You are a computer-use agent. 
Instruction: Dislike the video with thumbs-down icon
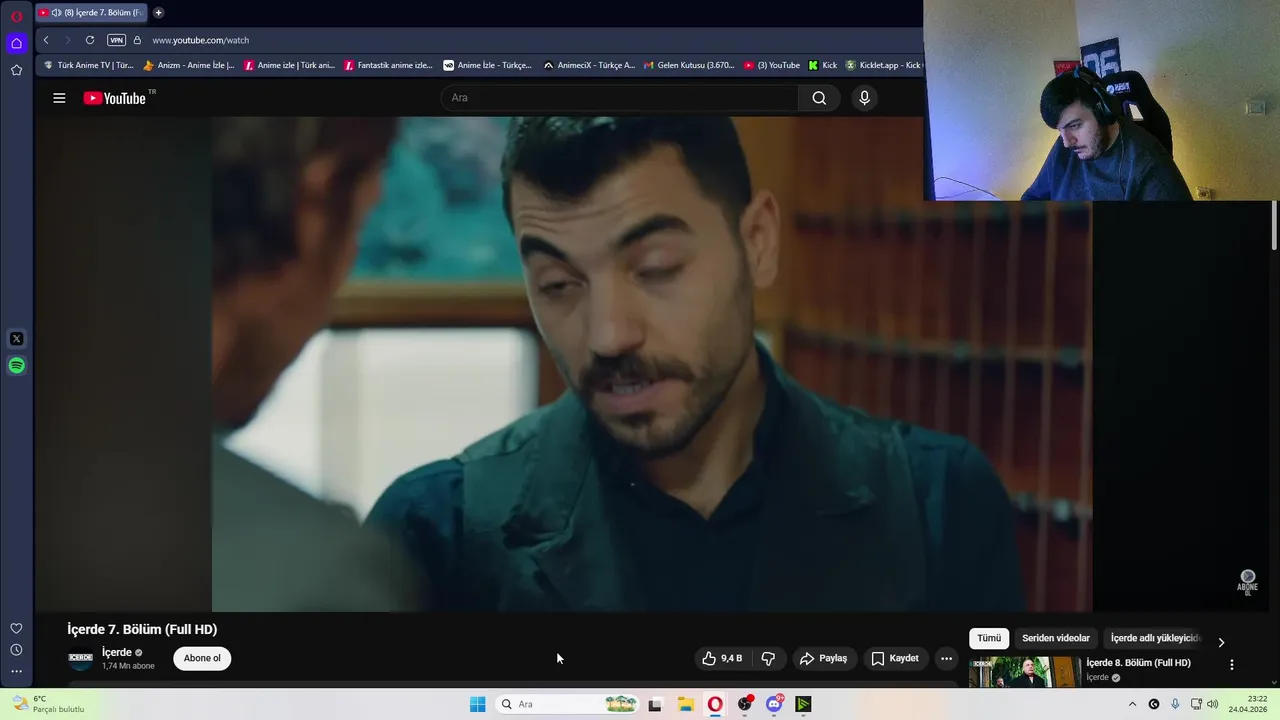click(768, 658)
